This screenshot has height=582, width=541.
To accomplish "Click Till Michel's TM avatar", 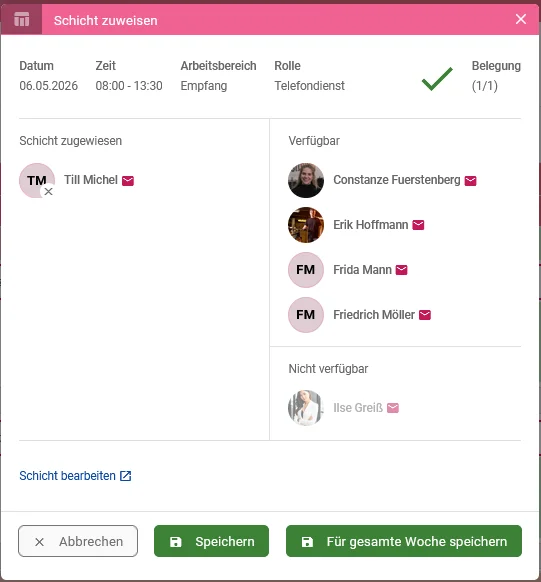I will (x=37, y=180).
